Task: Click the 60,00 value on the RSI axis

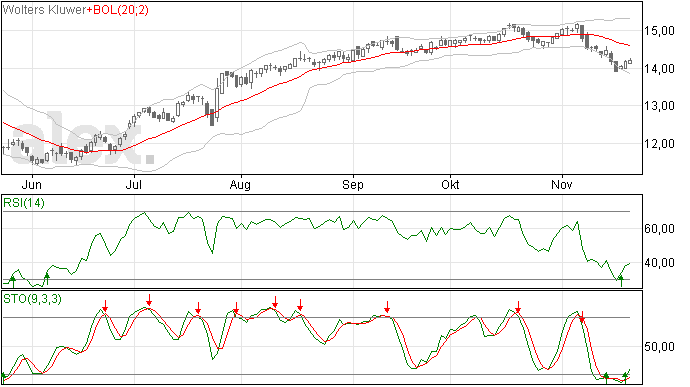Action: [659, 229]
